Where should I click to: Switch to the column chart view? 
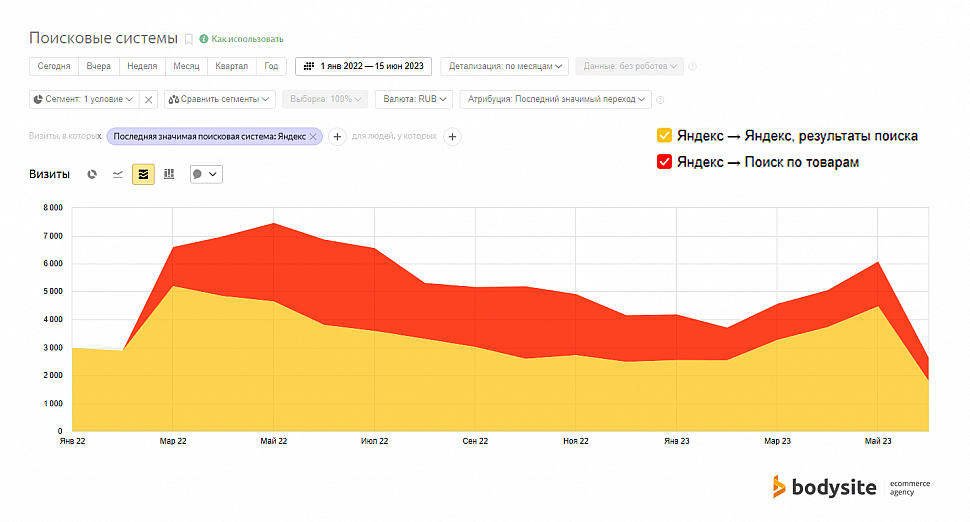[x=169, y=174]
